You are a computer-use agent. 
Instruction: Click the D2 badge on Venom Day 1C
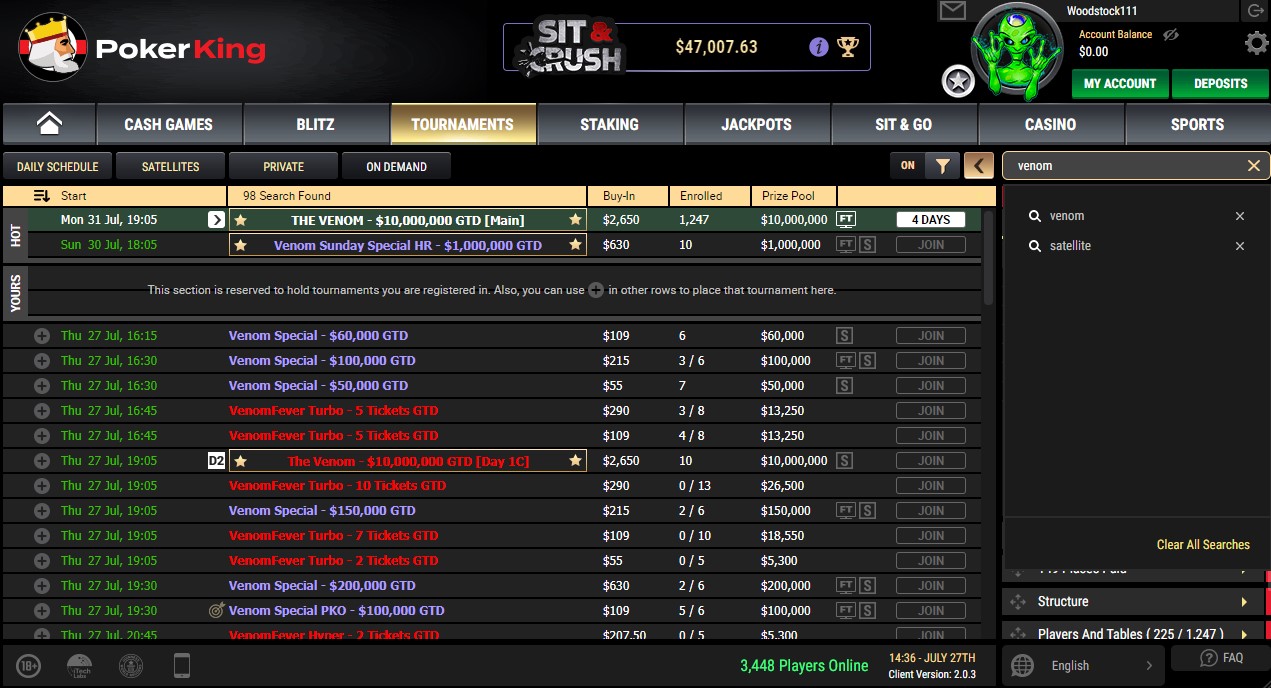tap(216, 461)
